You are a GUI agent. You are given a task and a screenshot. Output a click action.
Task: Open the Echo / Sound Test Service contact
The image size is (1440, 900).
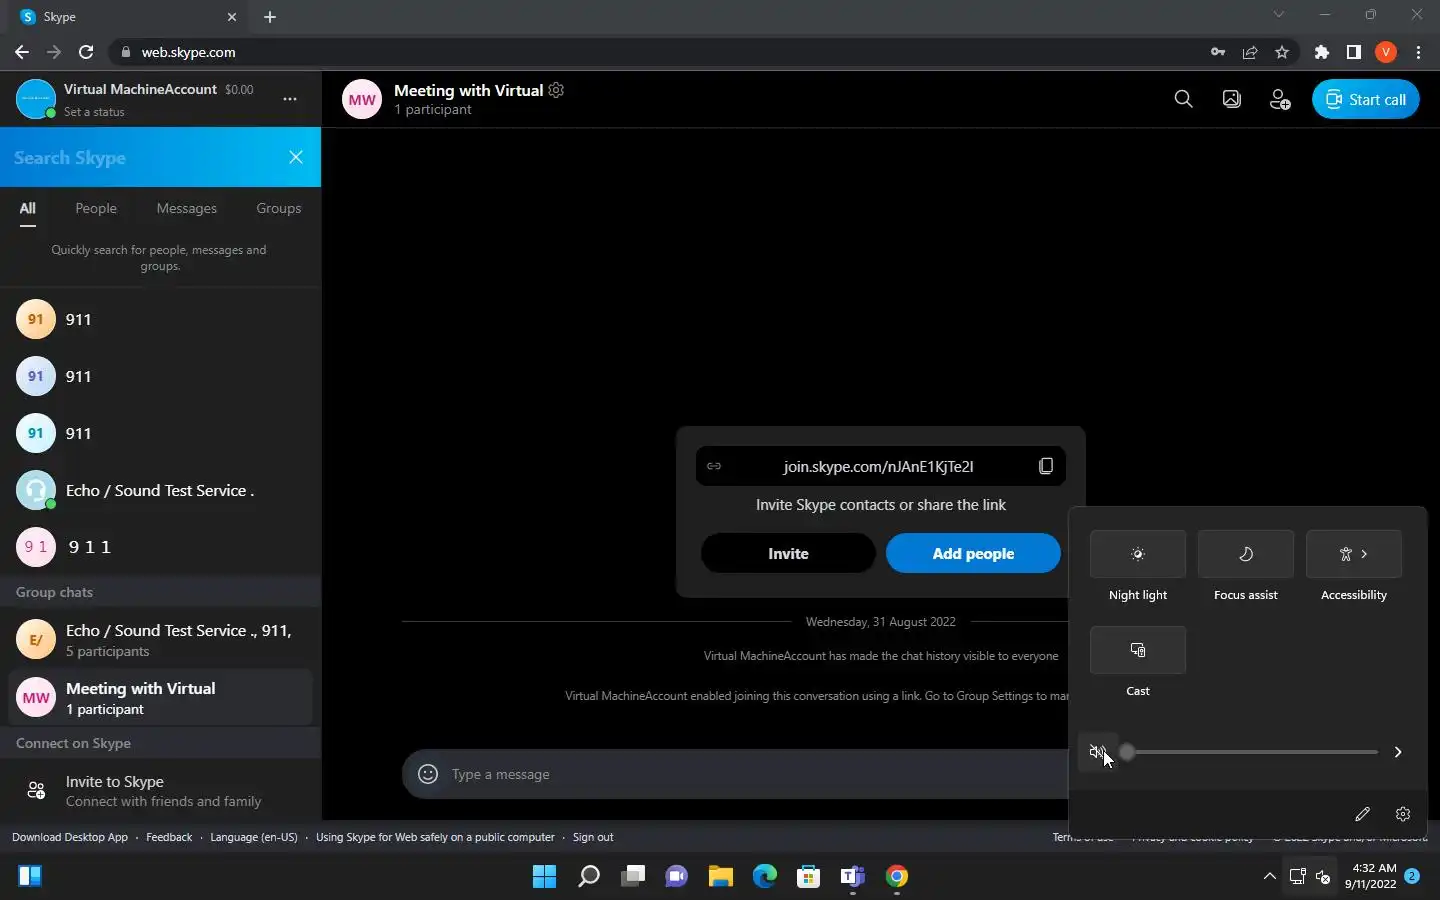pos(160,490)
